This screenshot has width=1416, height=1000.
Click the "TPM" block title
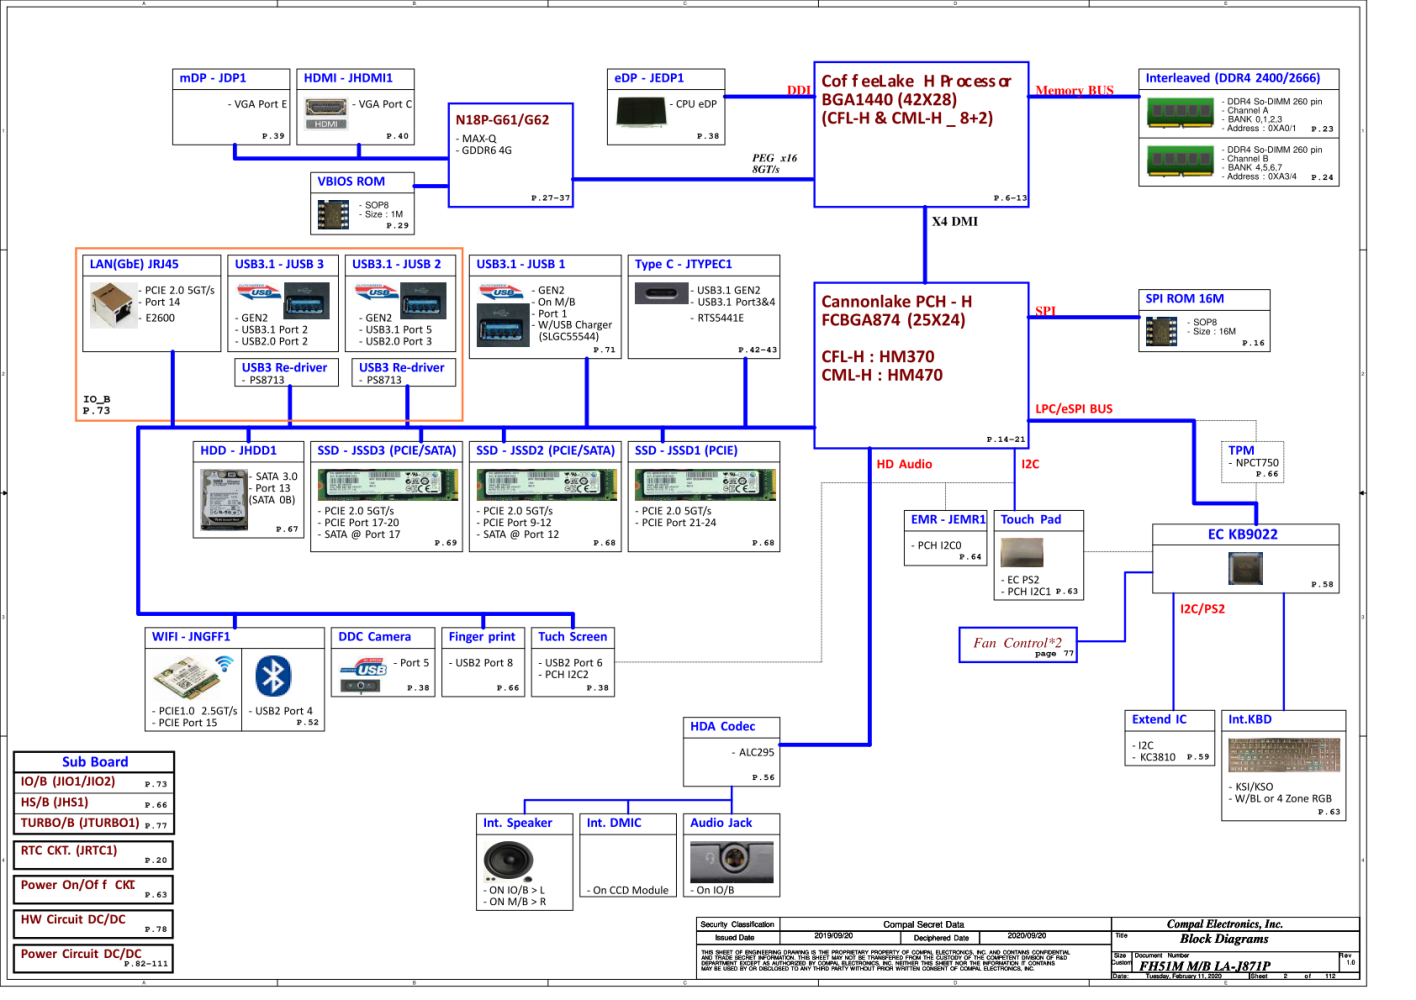(1241, 450)
